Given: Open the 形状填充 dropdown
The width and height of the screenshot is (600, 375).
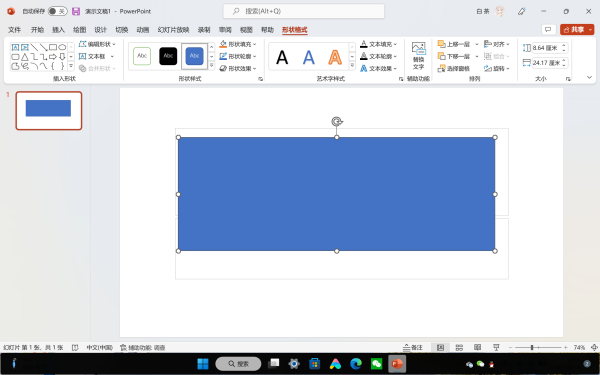Looking at the screenshot, I should 238,44.
